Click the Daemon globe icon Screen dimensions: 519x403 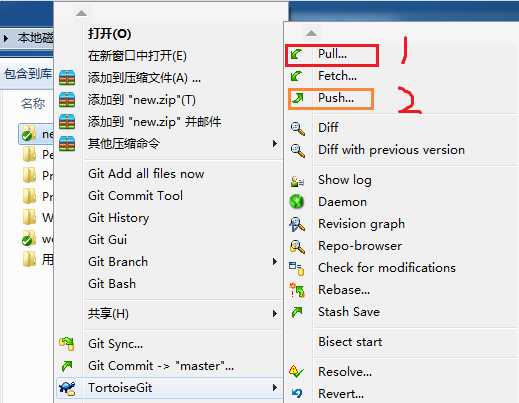point(297,201)
